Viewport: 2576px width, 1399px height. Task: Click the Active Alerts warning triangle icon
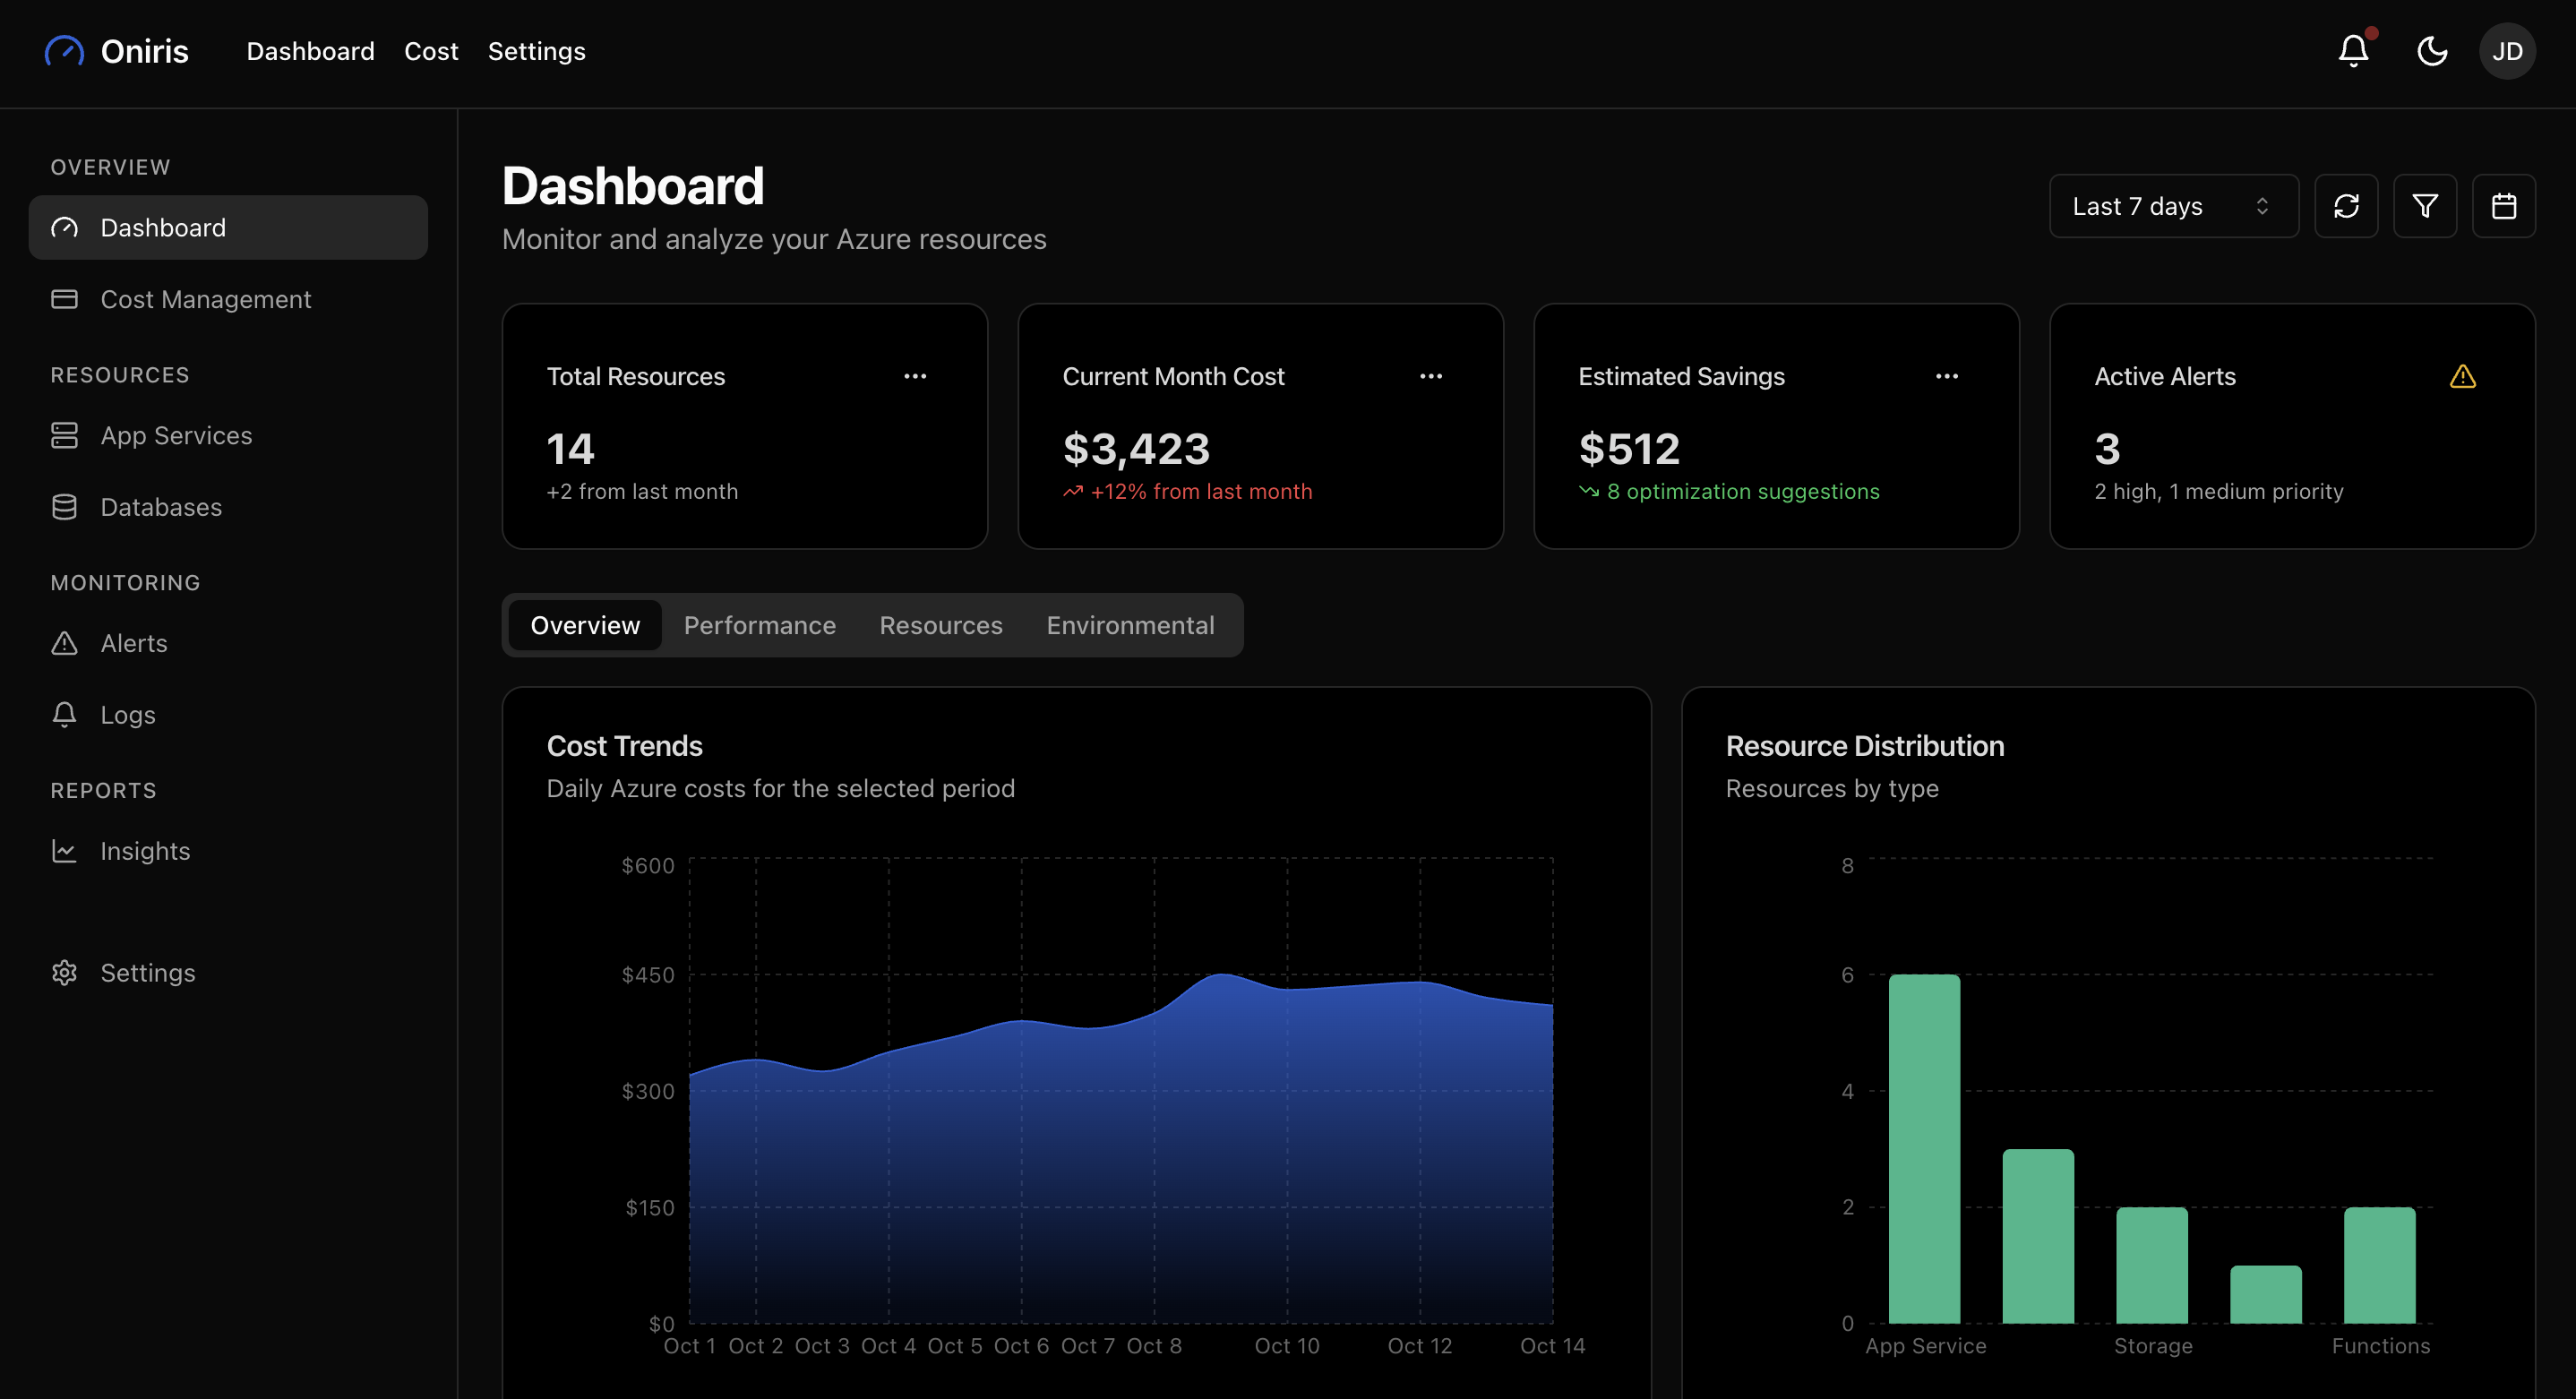[x=2462, y=377]
